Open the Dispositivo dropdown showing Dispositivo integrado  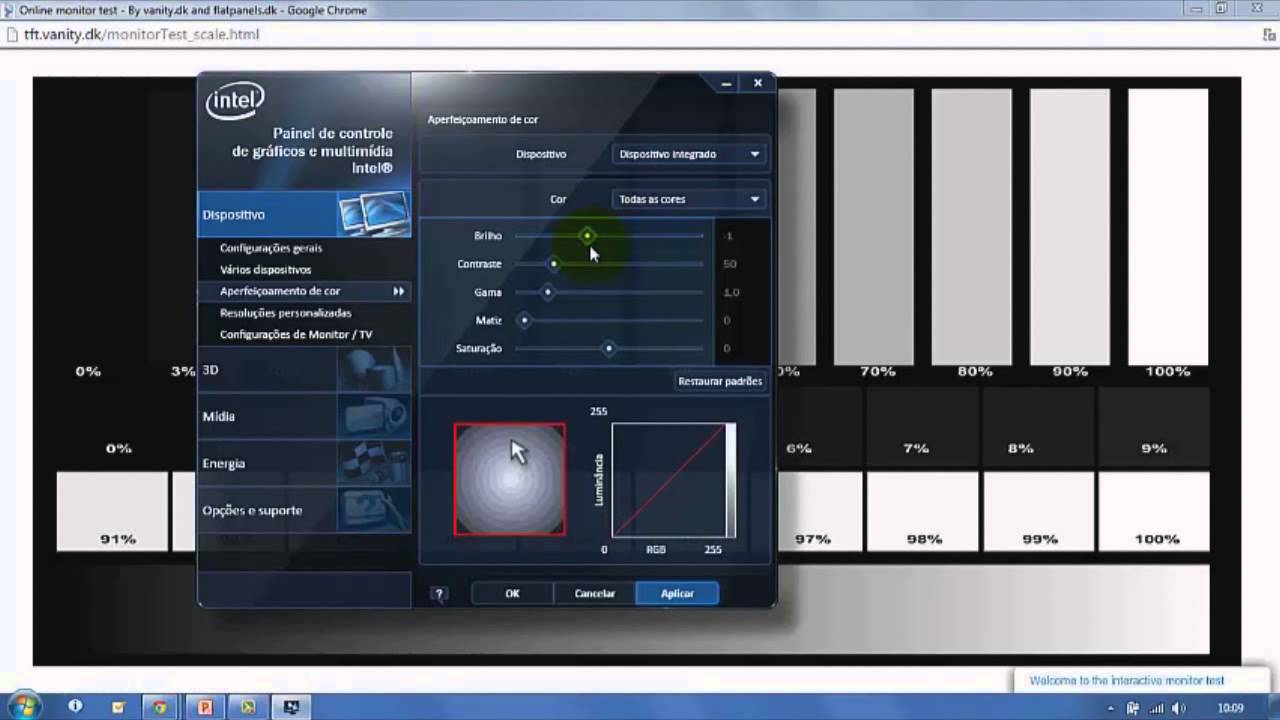coord(690,154)
